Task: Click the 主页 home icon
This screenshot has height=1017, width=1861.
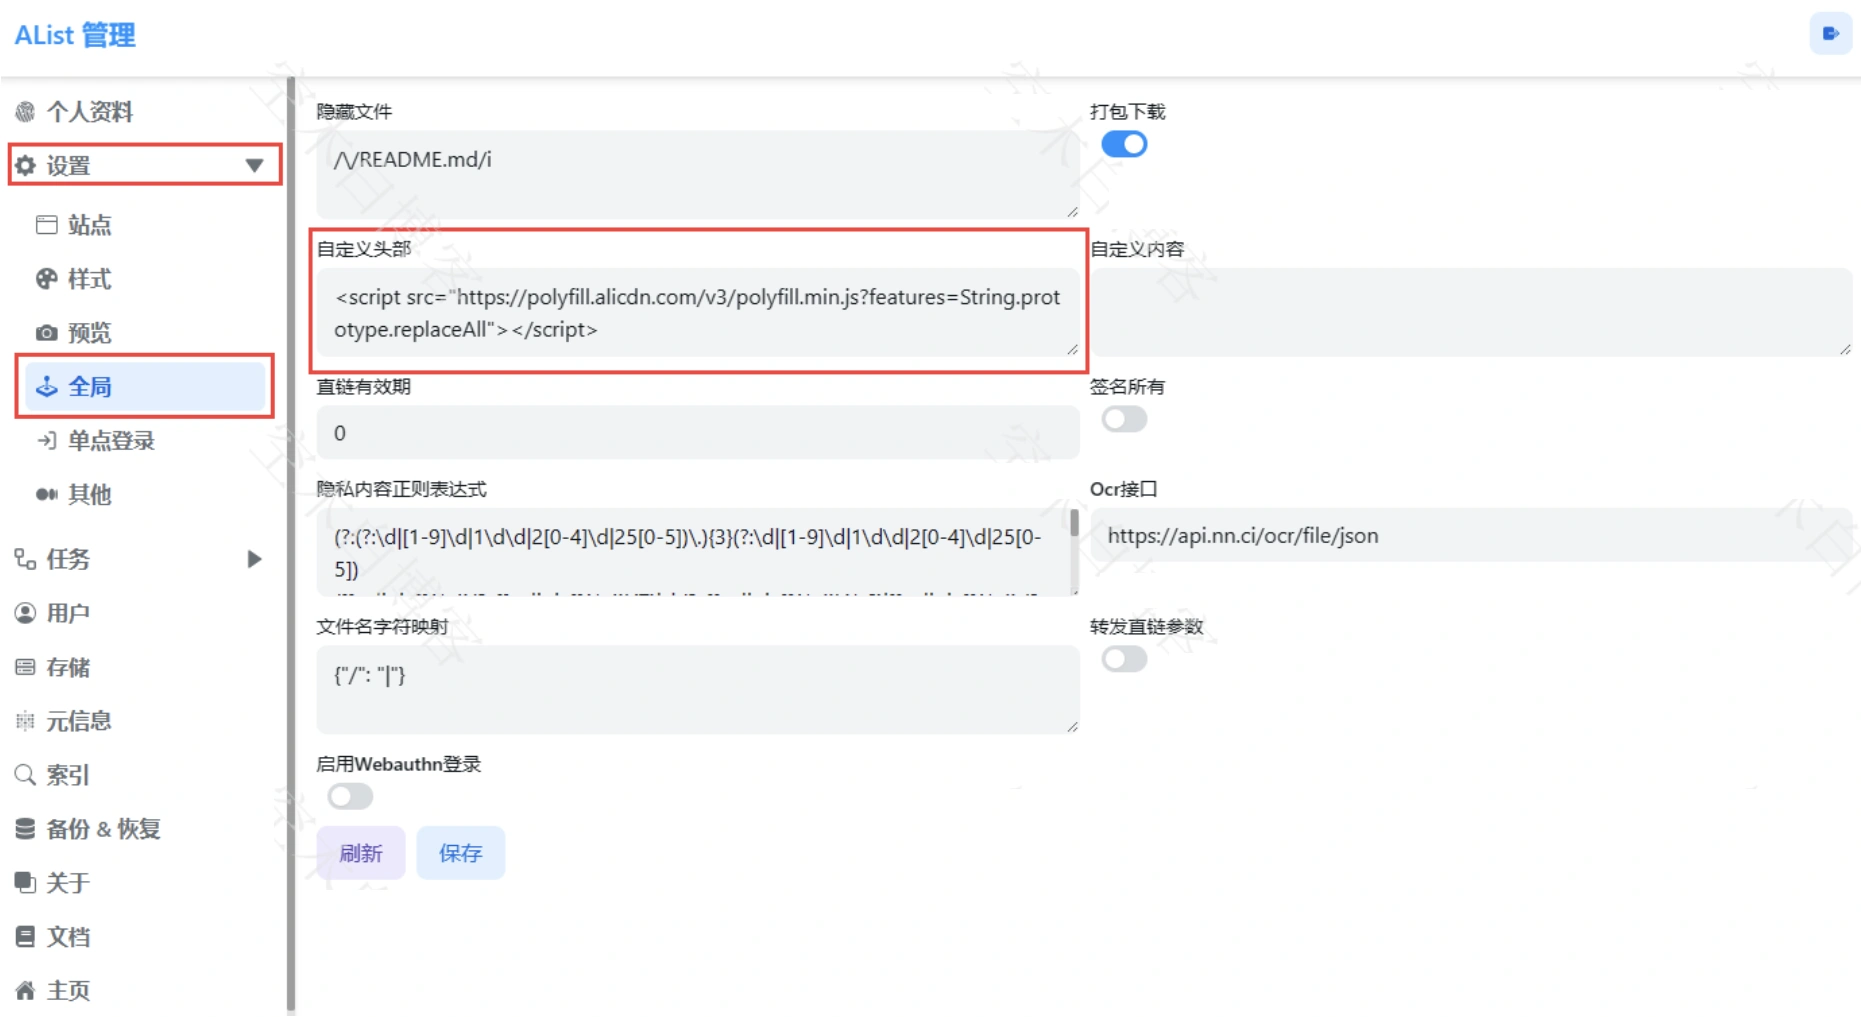Action: 25,991
